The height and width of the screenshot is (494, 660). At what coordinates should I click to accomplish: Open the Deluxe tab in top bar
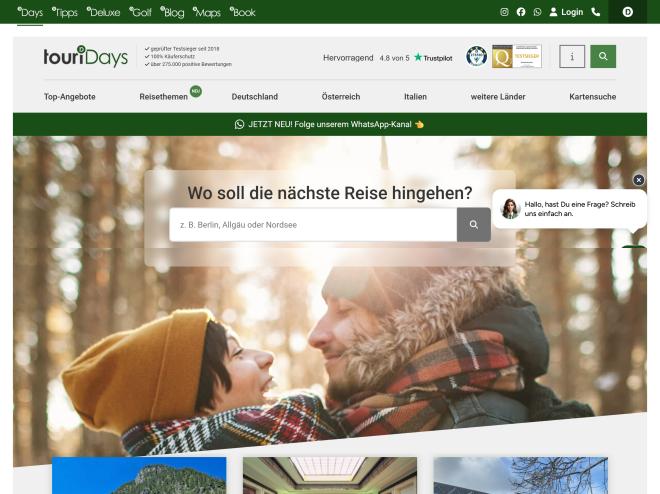coord(104,13)
